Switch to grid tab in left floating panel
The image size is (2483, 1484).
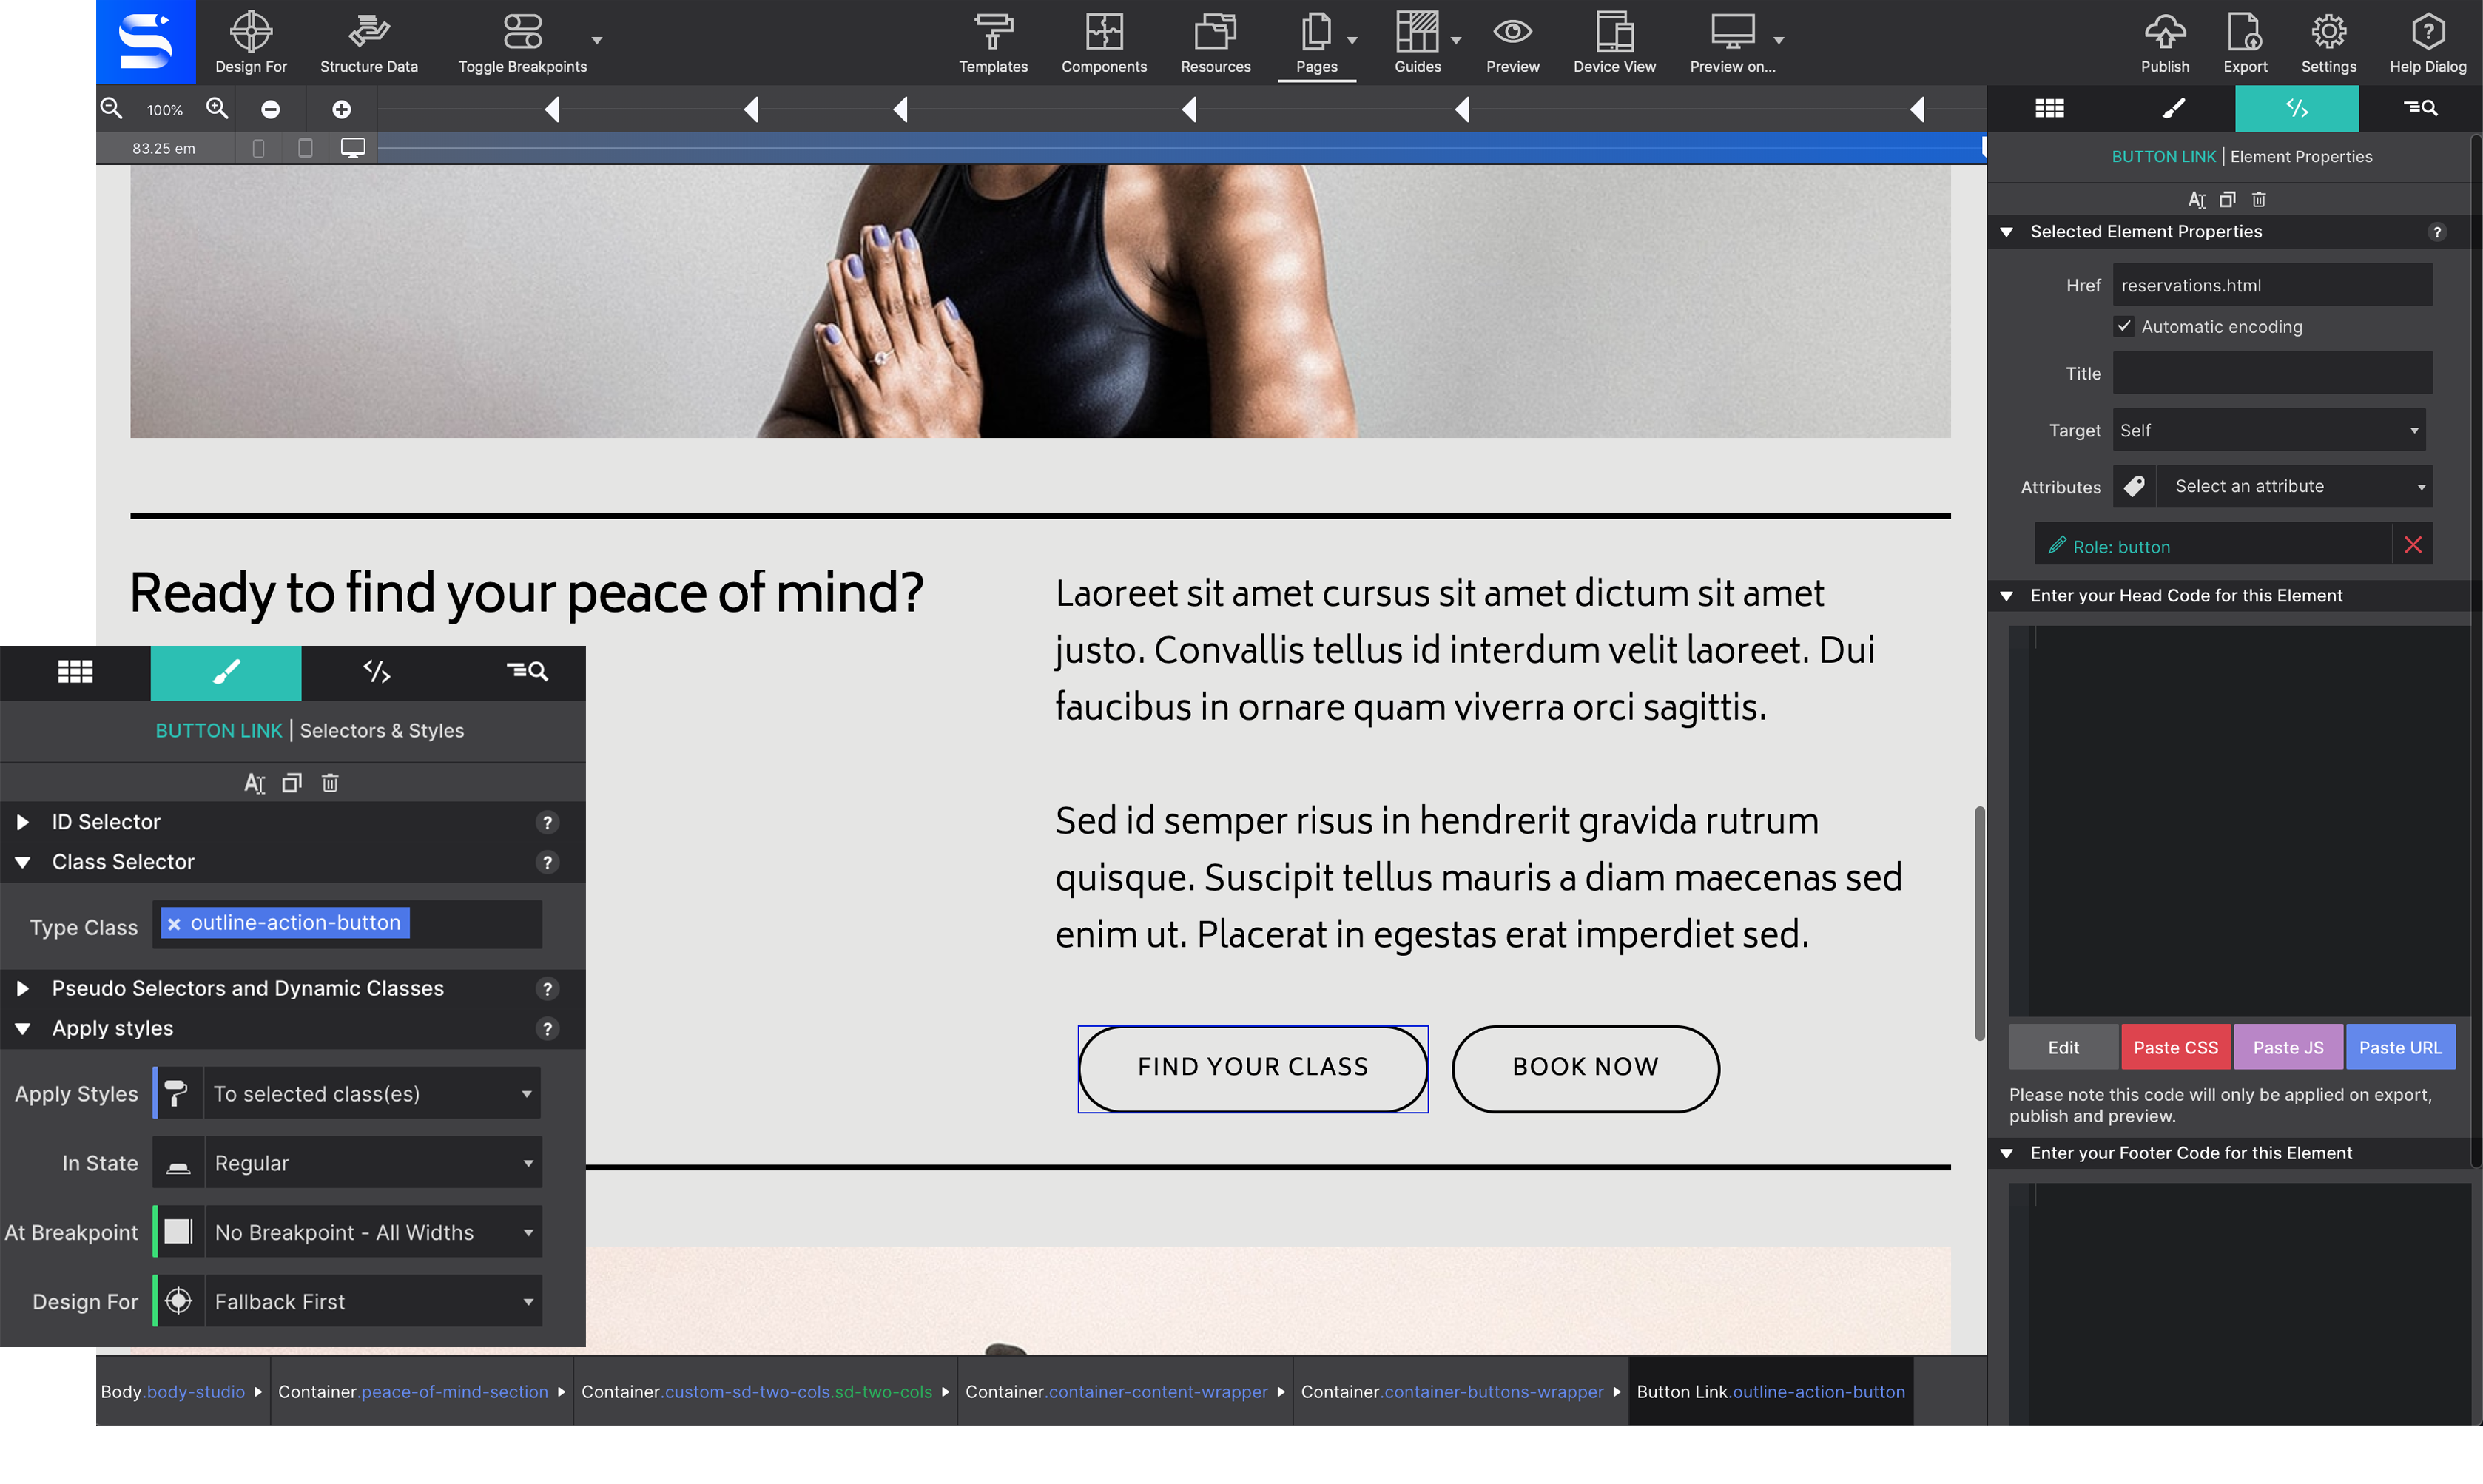point(75,672)
